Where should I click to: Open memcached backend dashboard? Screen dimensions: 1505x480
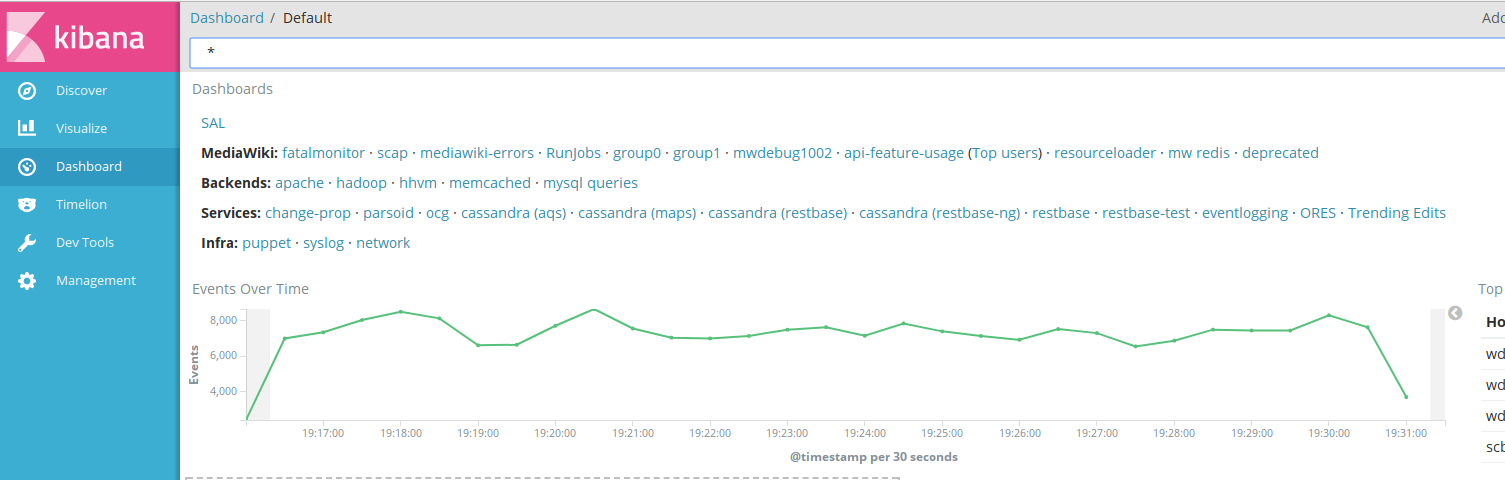coord(490,183)
